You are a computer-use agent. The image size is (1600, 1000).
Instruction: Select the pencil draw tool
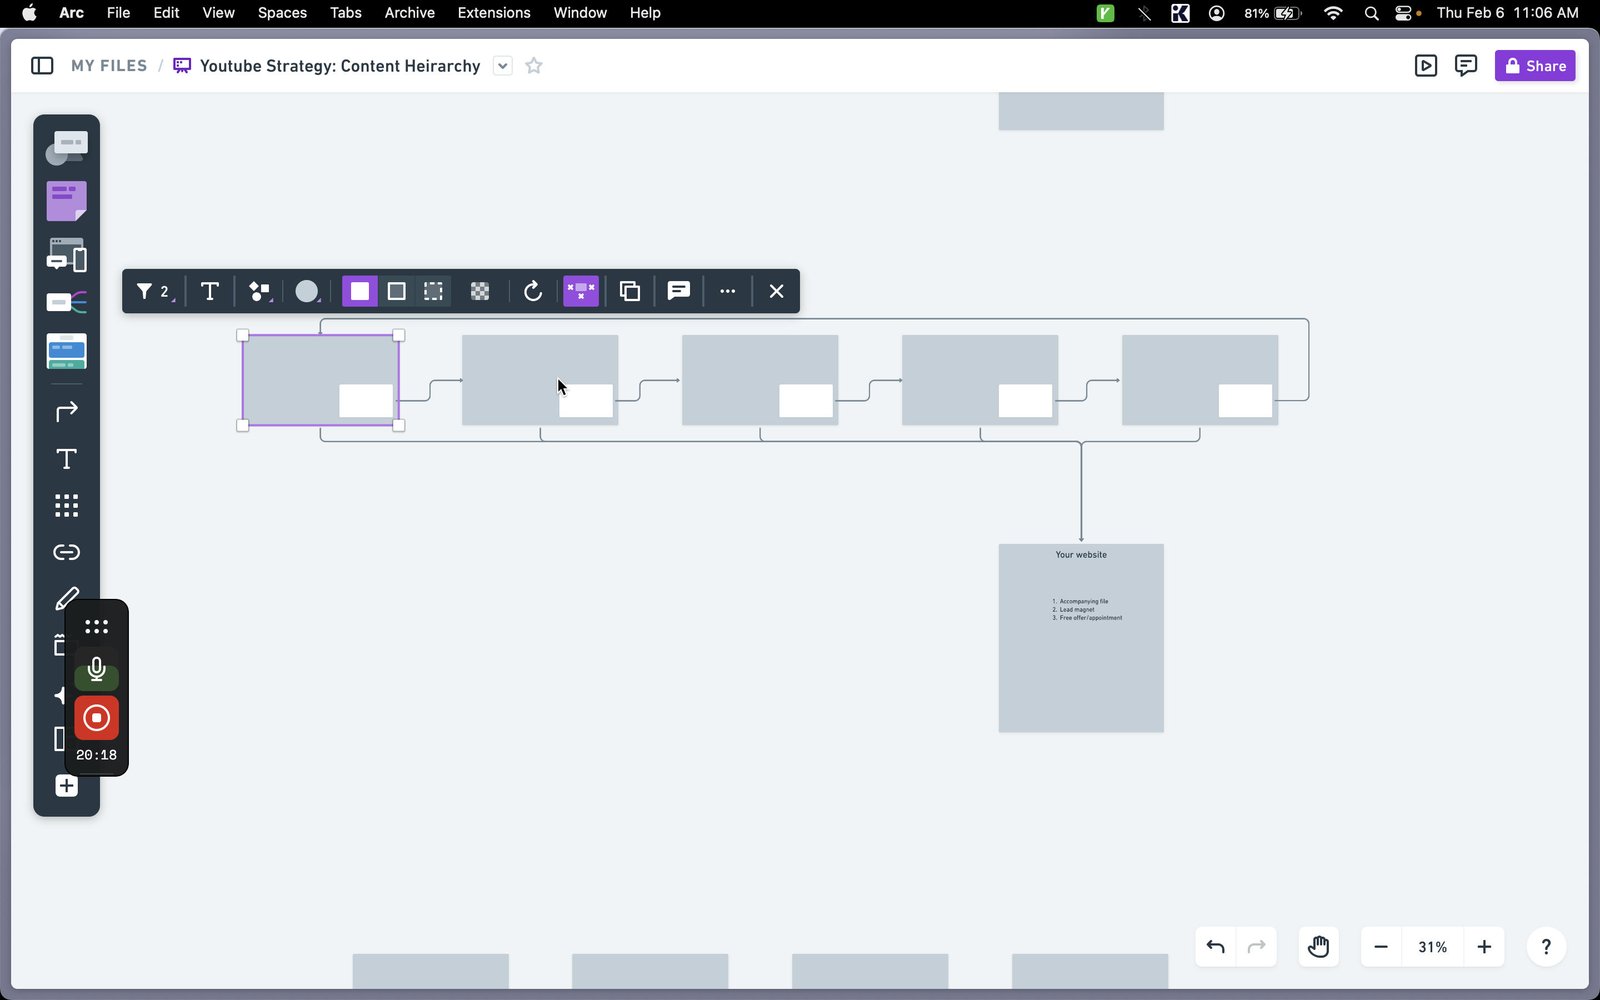click(x=66, y=598)
